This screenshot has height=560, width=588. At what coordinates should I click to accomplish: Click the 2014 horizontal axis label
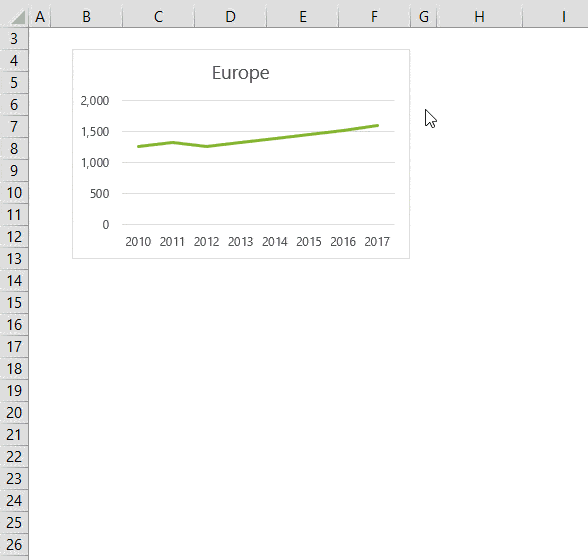pos(274,242)
